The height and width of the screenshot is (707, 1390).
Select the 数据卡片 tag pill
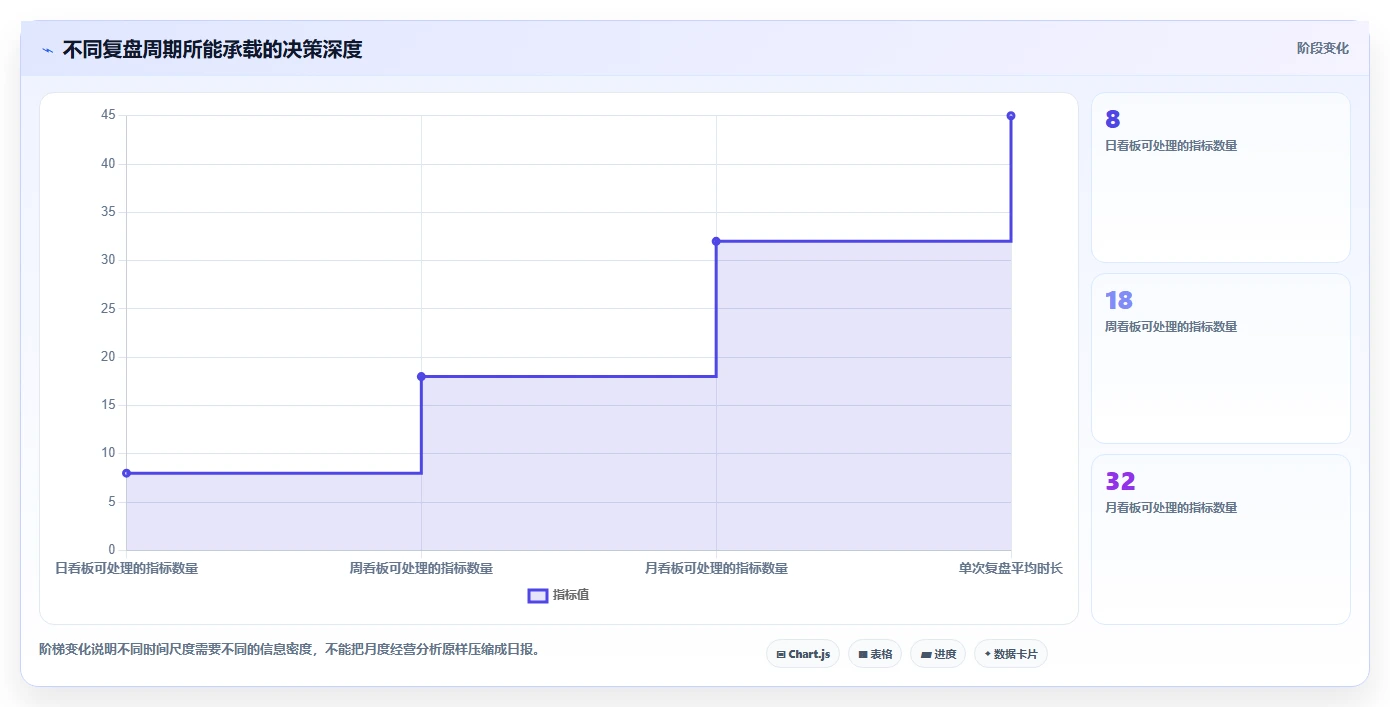tap(1011, 654)
